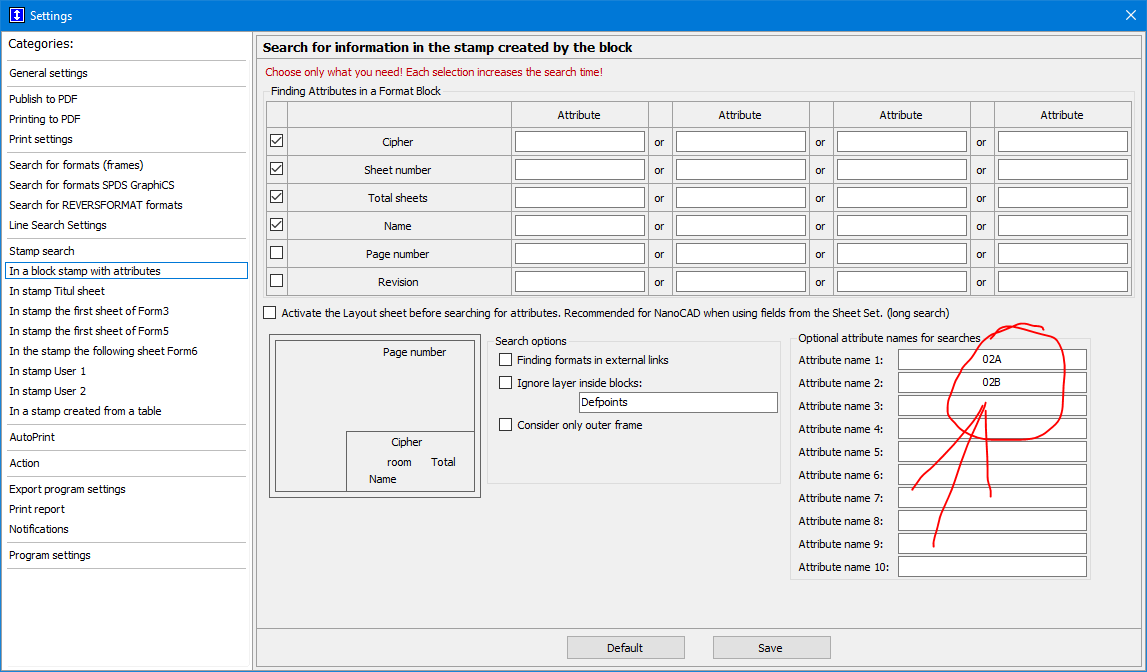Viewport: 1147px width, 672px height.
Task: Click the Attribute name 6 field
Action: [x=992, y=475]
